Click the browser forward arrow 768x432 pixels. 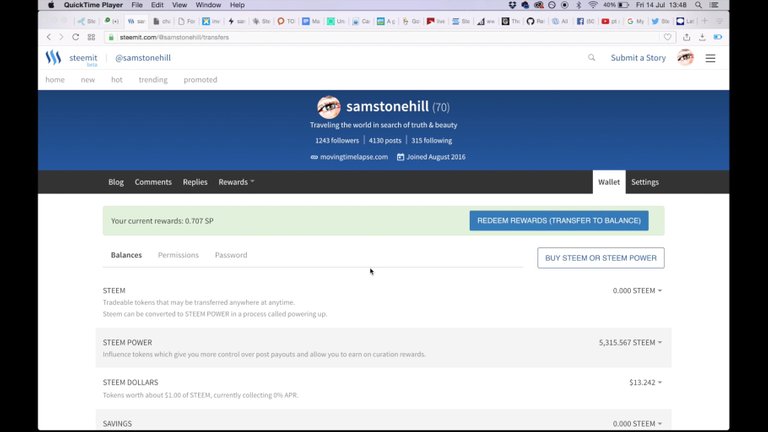[x=61, y=37]
